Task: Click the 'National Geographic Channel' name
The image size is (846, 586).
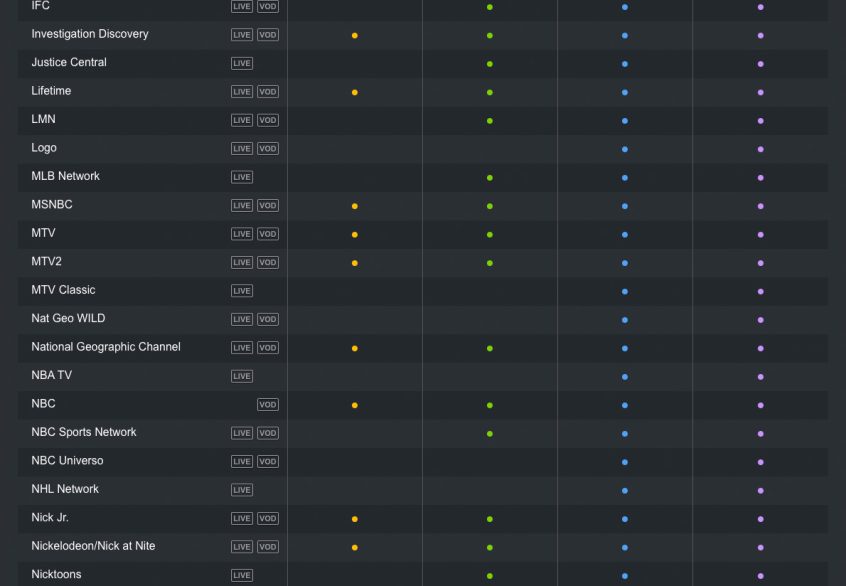Action: coord(106,347)
